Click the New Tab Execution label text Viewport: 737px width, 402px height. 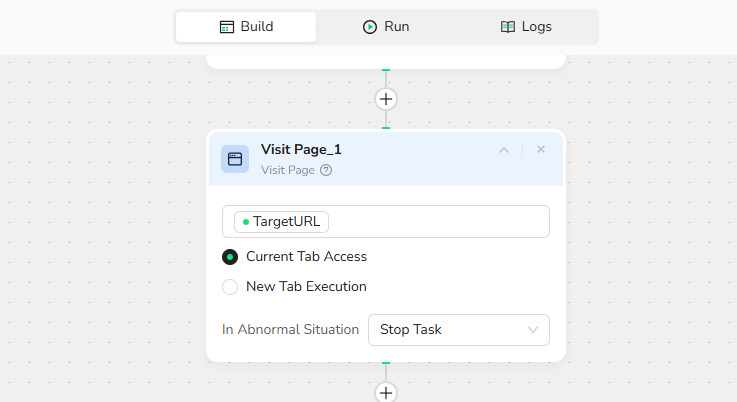[x=306, y=287]
